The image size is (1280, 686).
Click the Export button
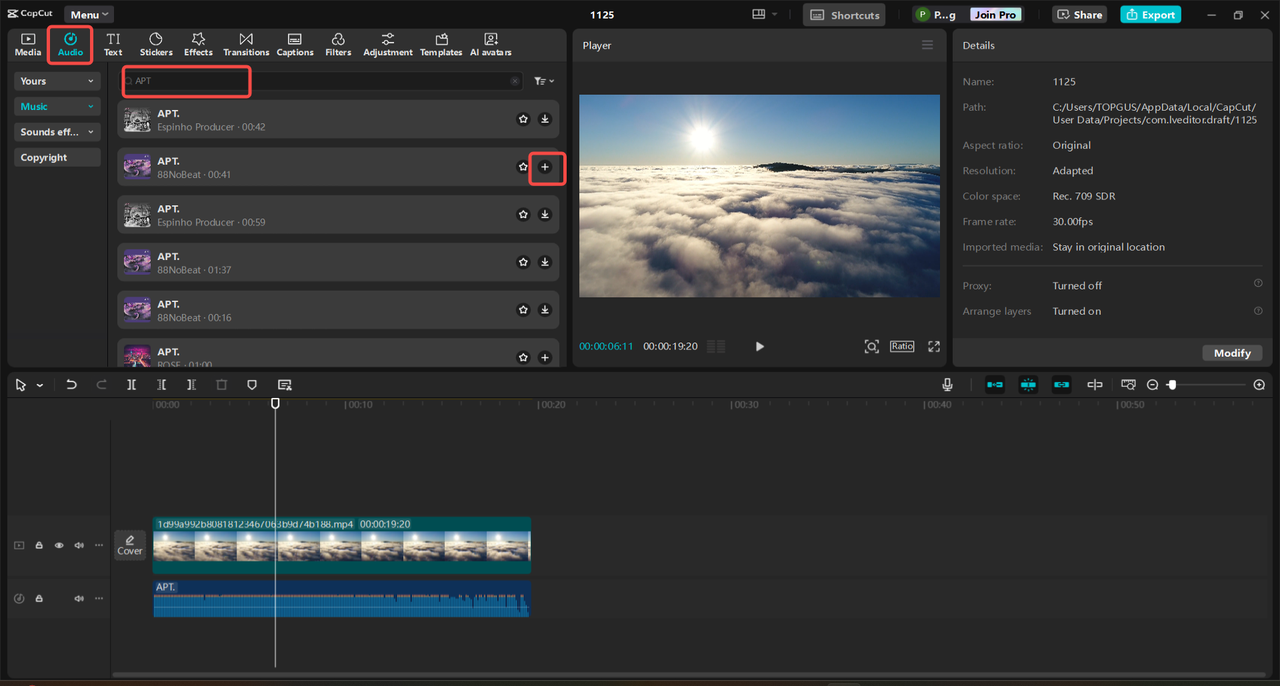(x=1150, y=15)
